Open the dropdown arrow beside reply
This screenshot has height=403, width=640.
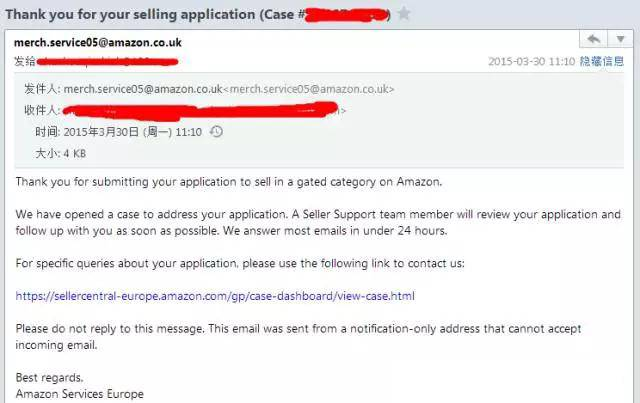620,39
